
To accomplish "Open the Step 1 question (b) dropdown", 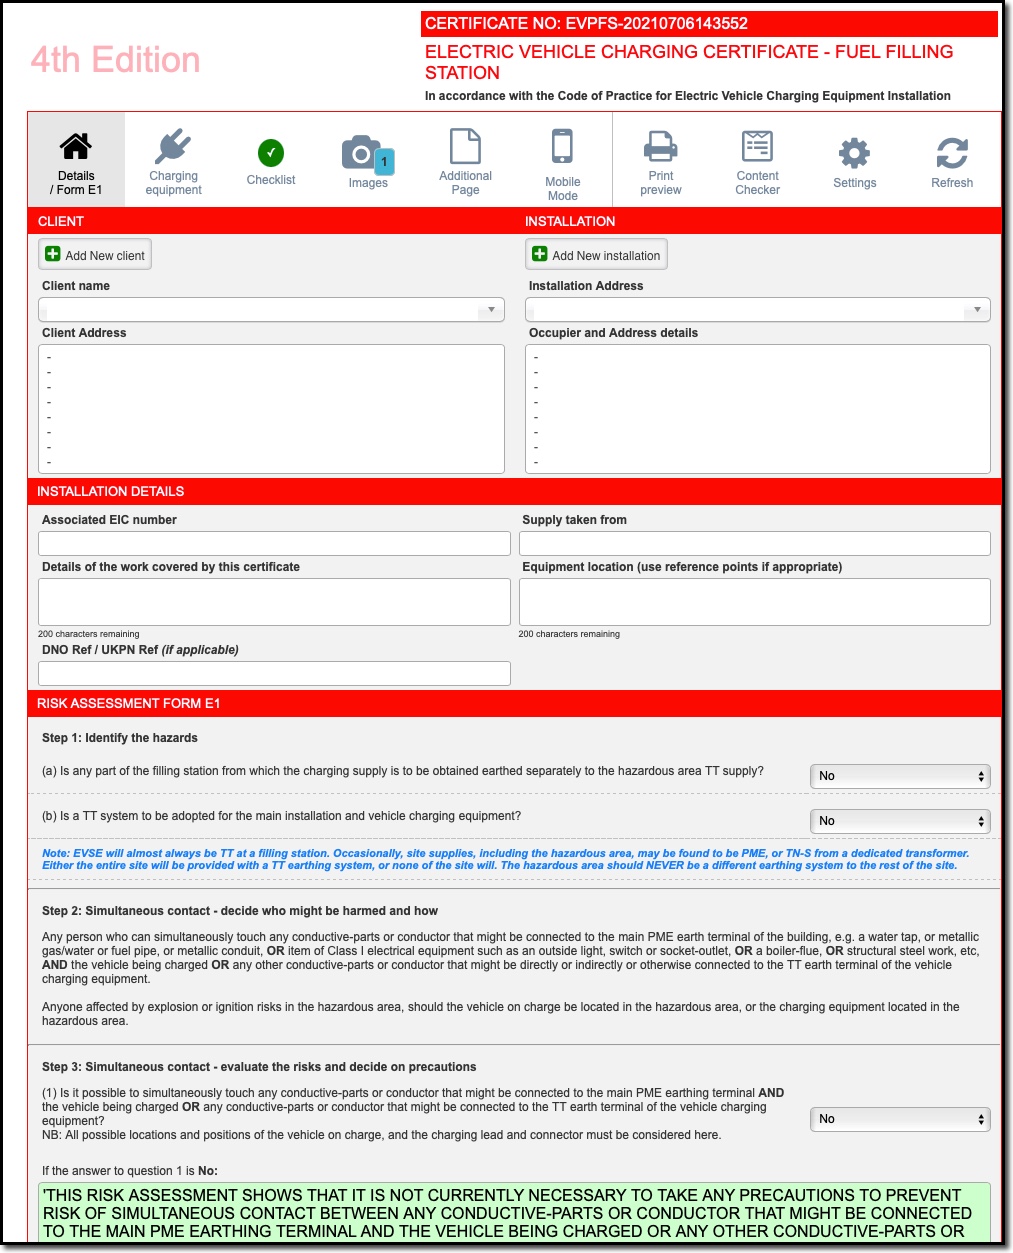I will point(899,820).
